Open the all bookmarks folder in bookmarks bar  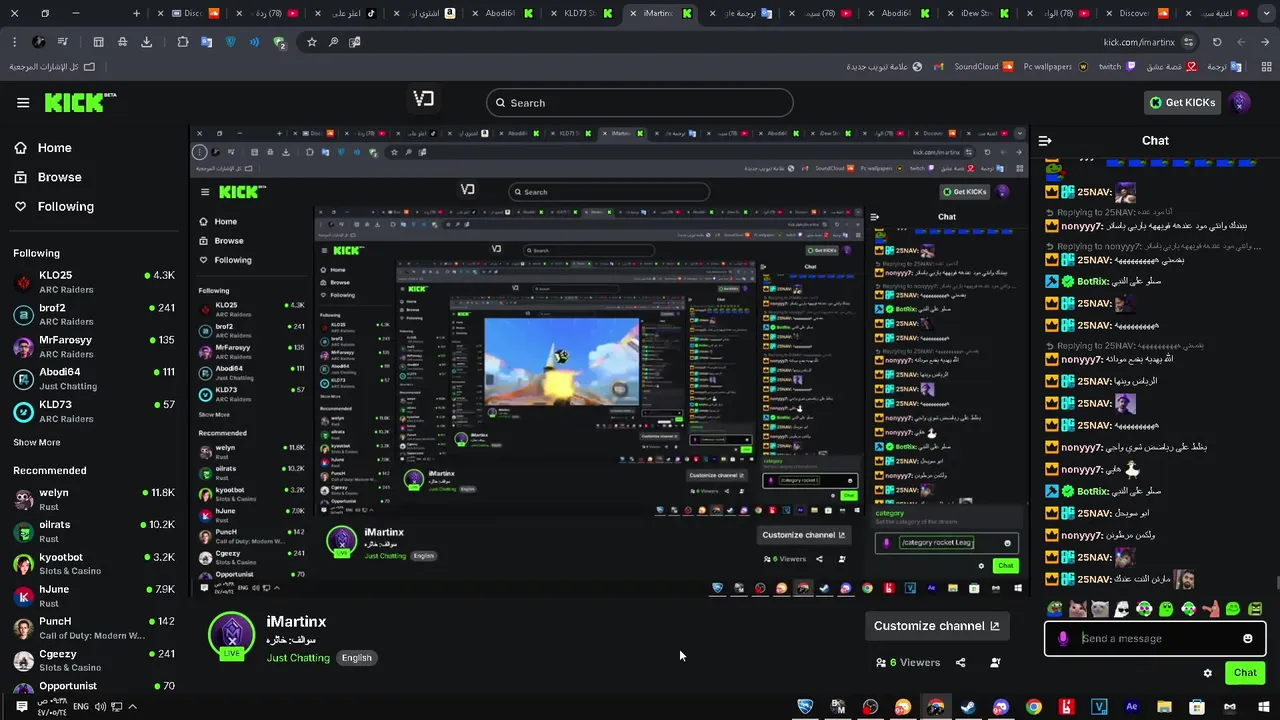52,67
